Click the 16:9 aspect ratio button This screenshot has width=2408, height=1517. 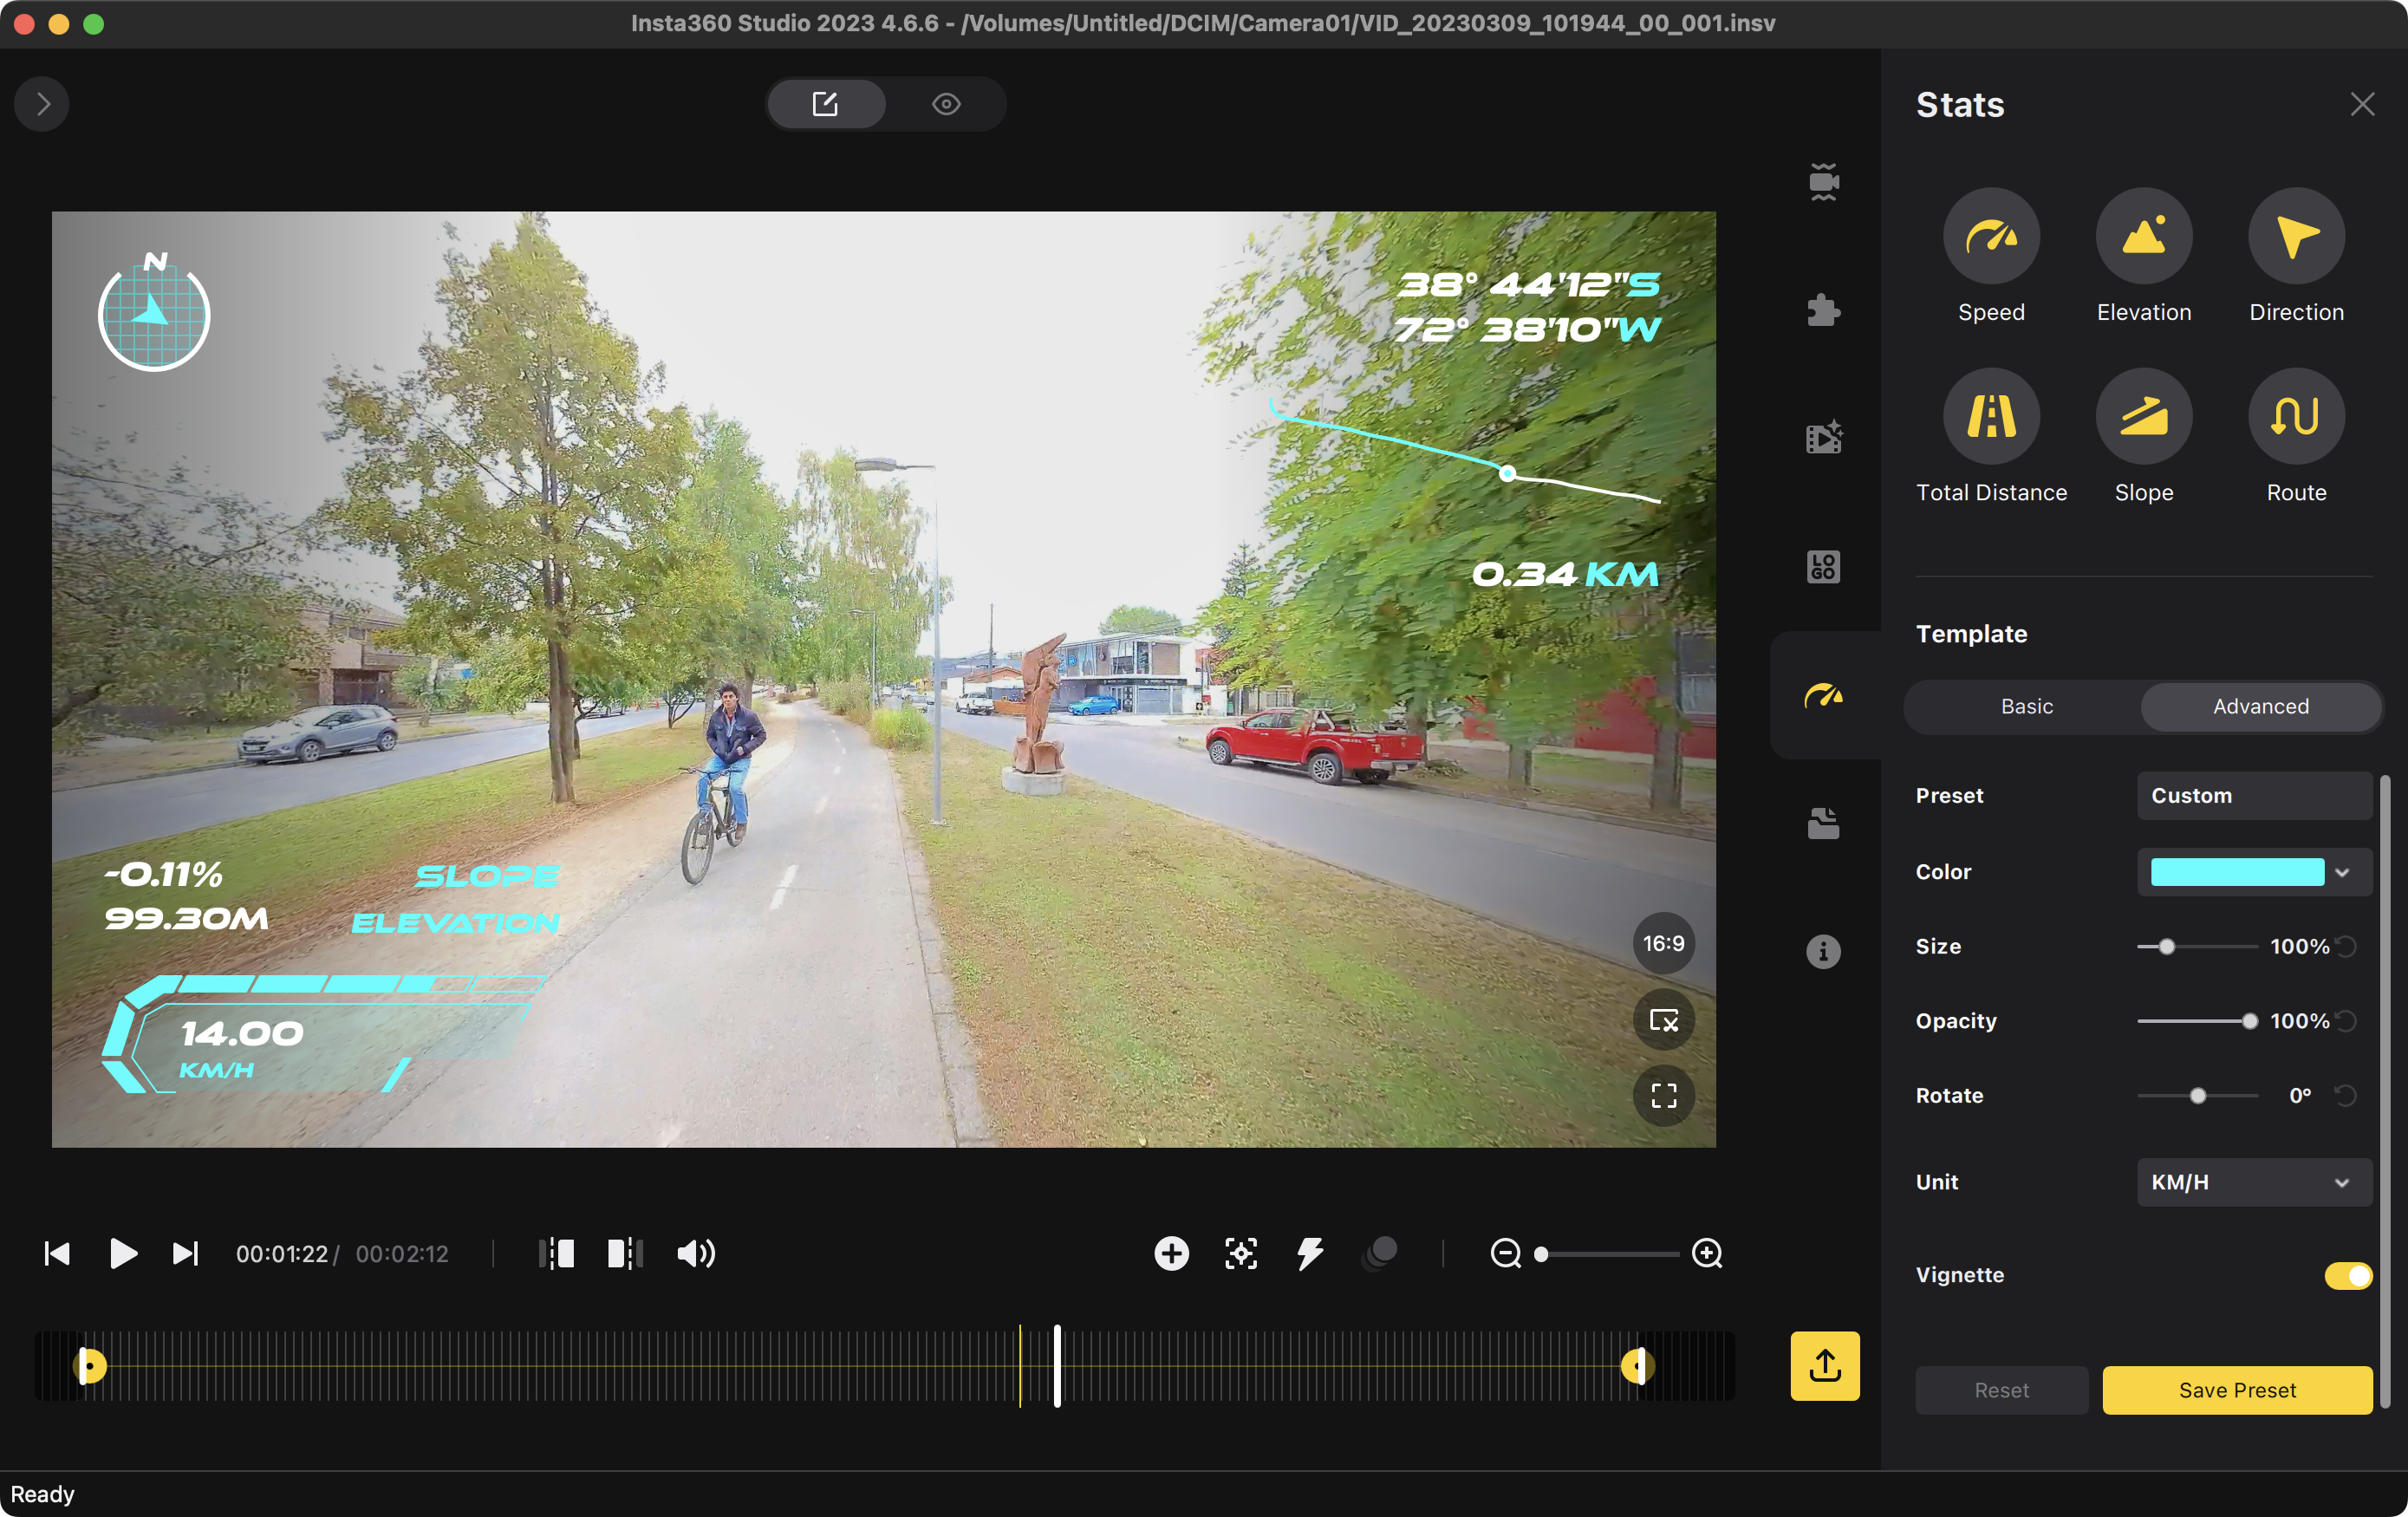coord(1663,942)
